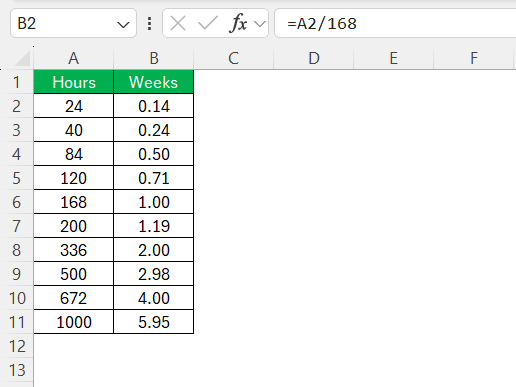Image resolution: width=516 pixels, height=387 pixels.
Task: Select the cell containing 4.00
Action: point(154,298)
